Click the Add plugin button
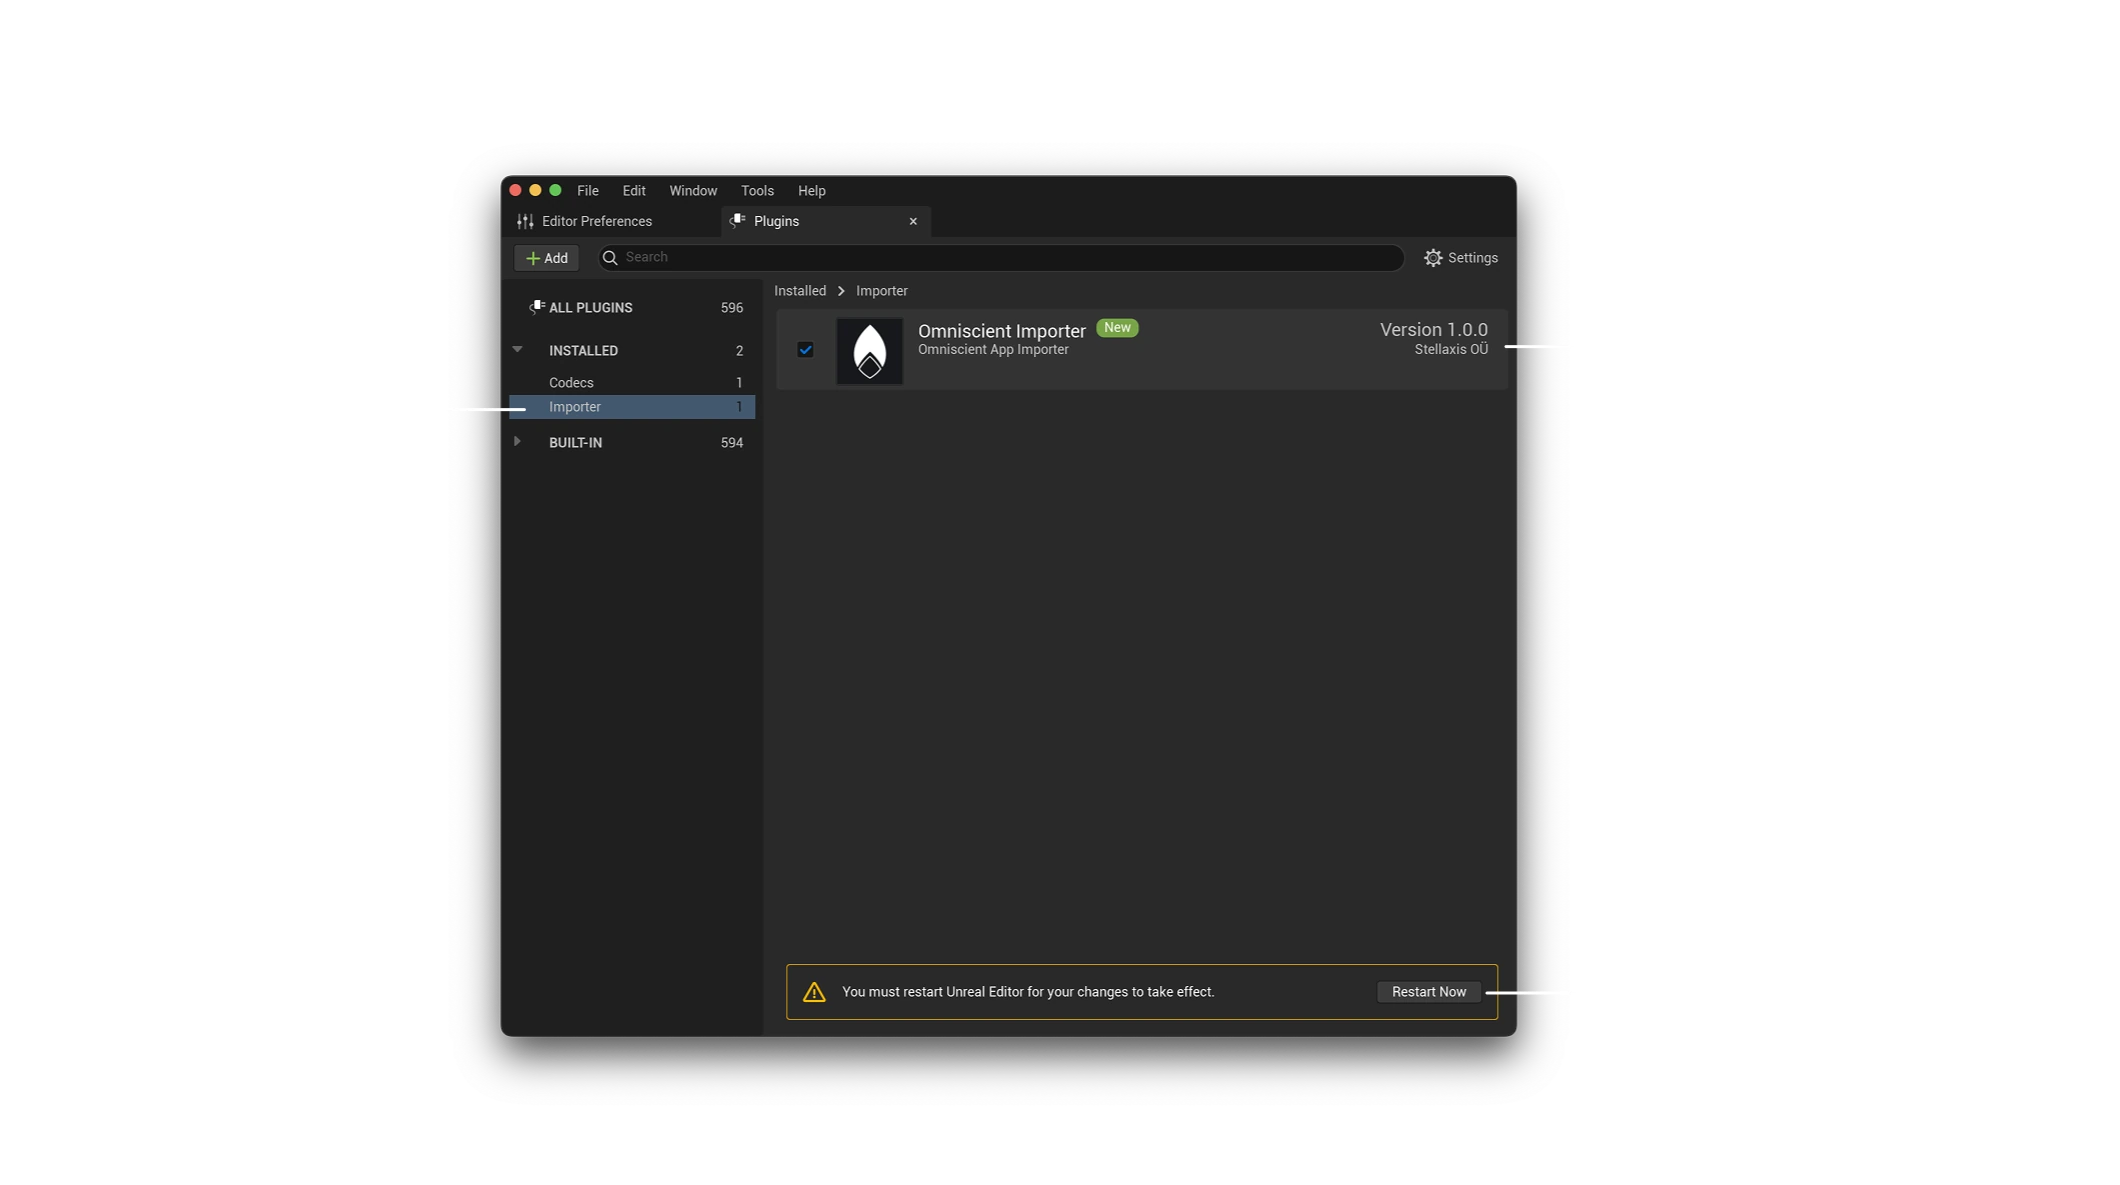2120x1185 pixels. pyautogui.click(x=547, y=258)
